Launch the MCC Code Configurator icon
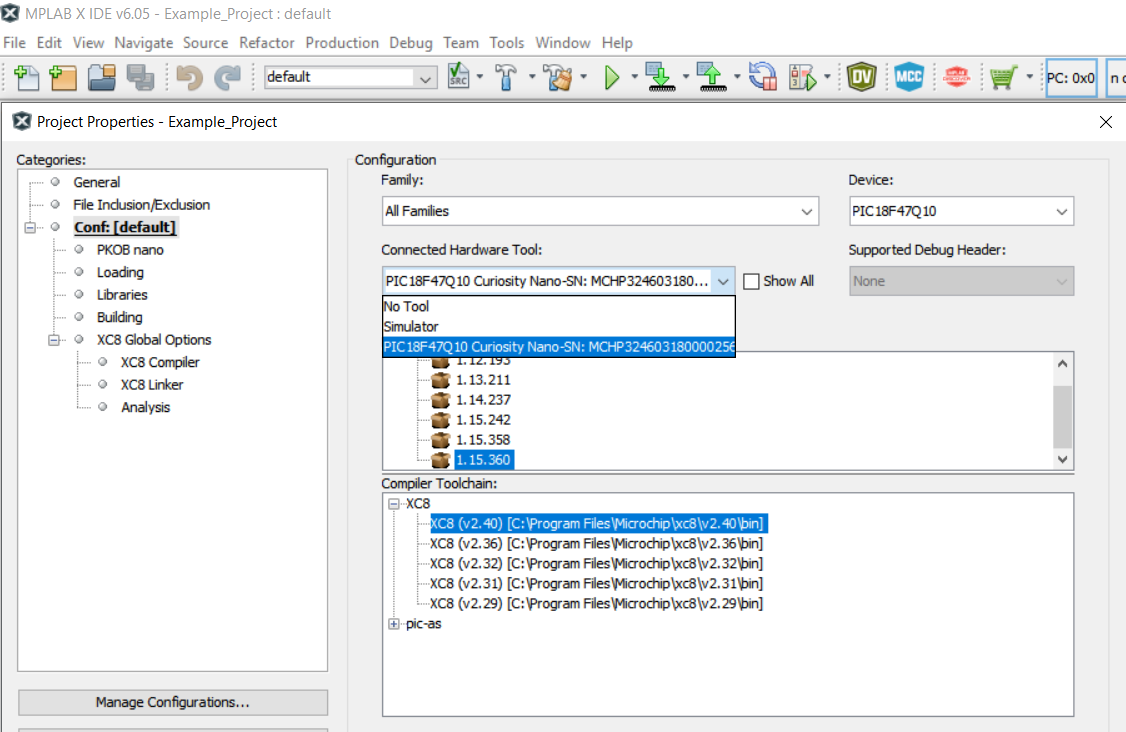The image size is (1126, 732). pos(908,77)
